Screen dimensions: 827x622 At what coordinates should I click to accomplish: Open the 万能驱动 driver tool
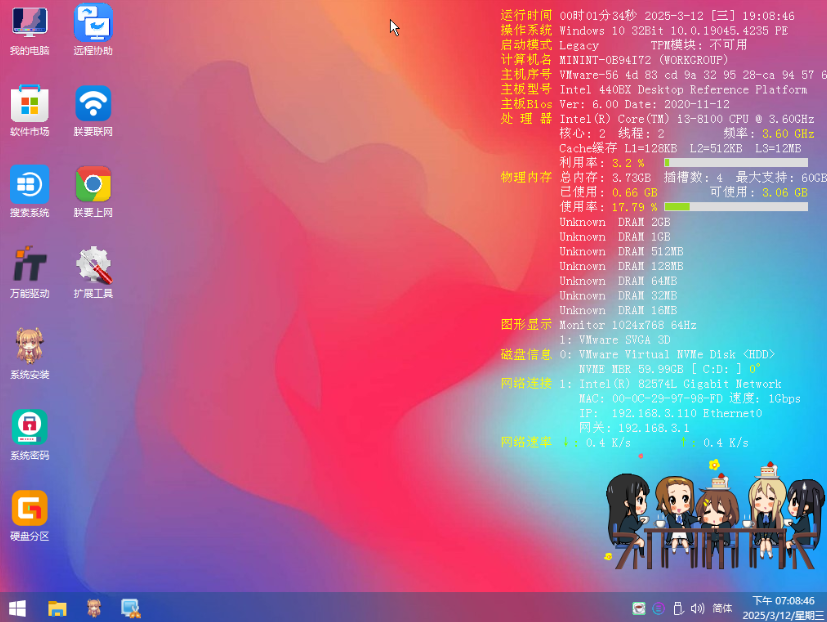[30, 272]
